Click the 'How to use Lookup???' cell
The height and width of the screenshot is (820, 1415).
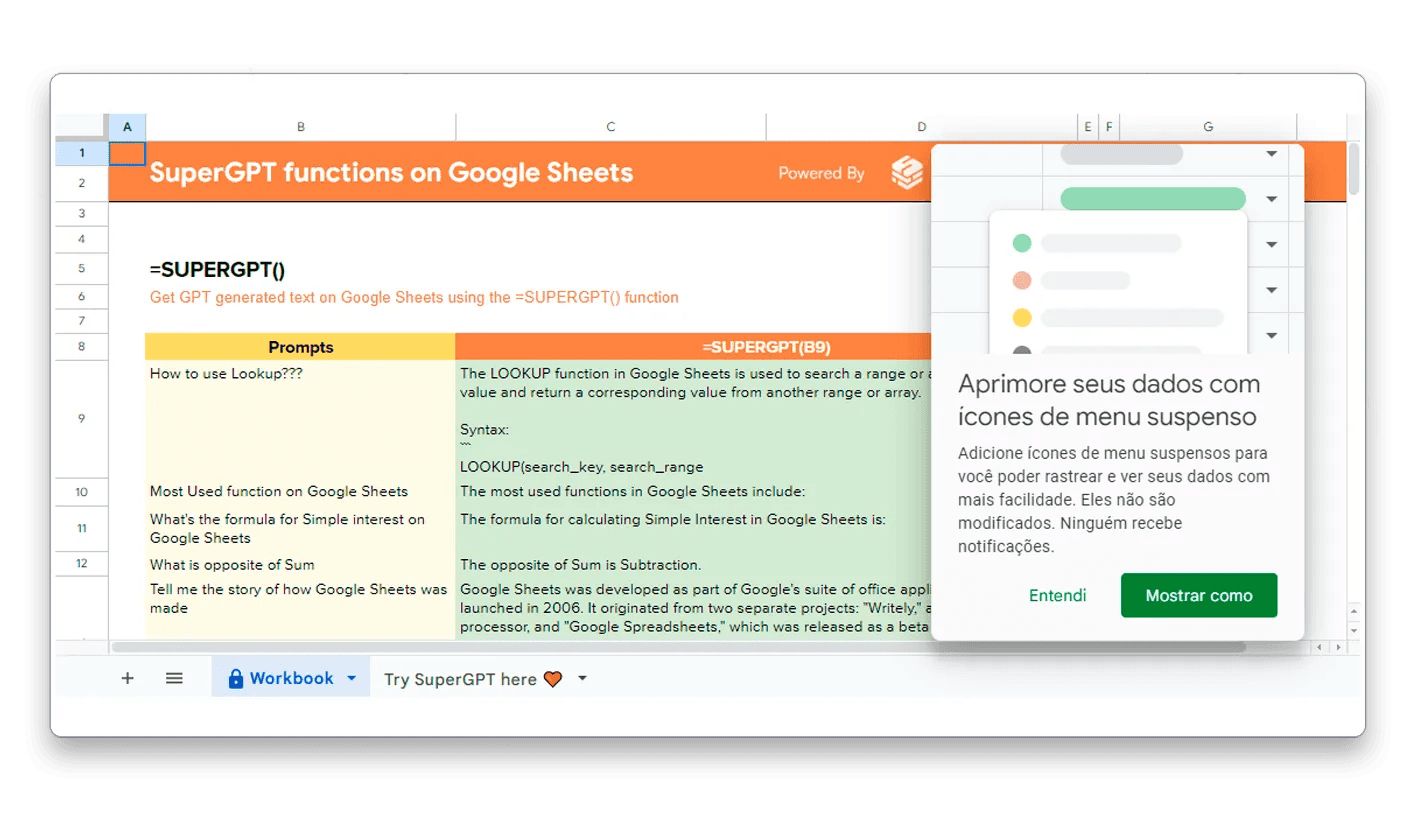click(x=300, y=419)
